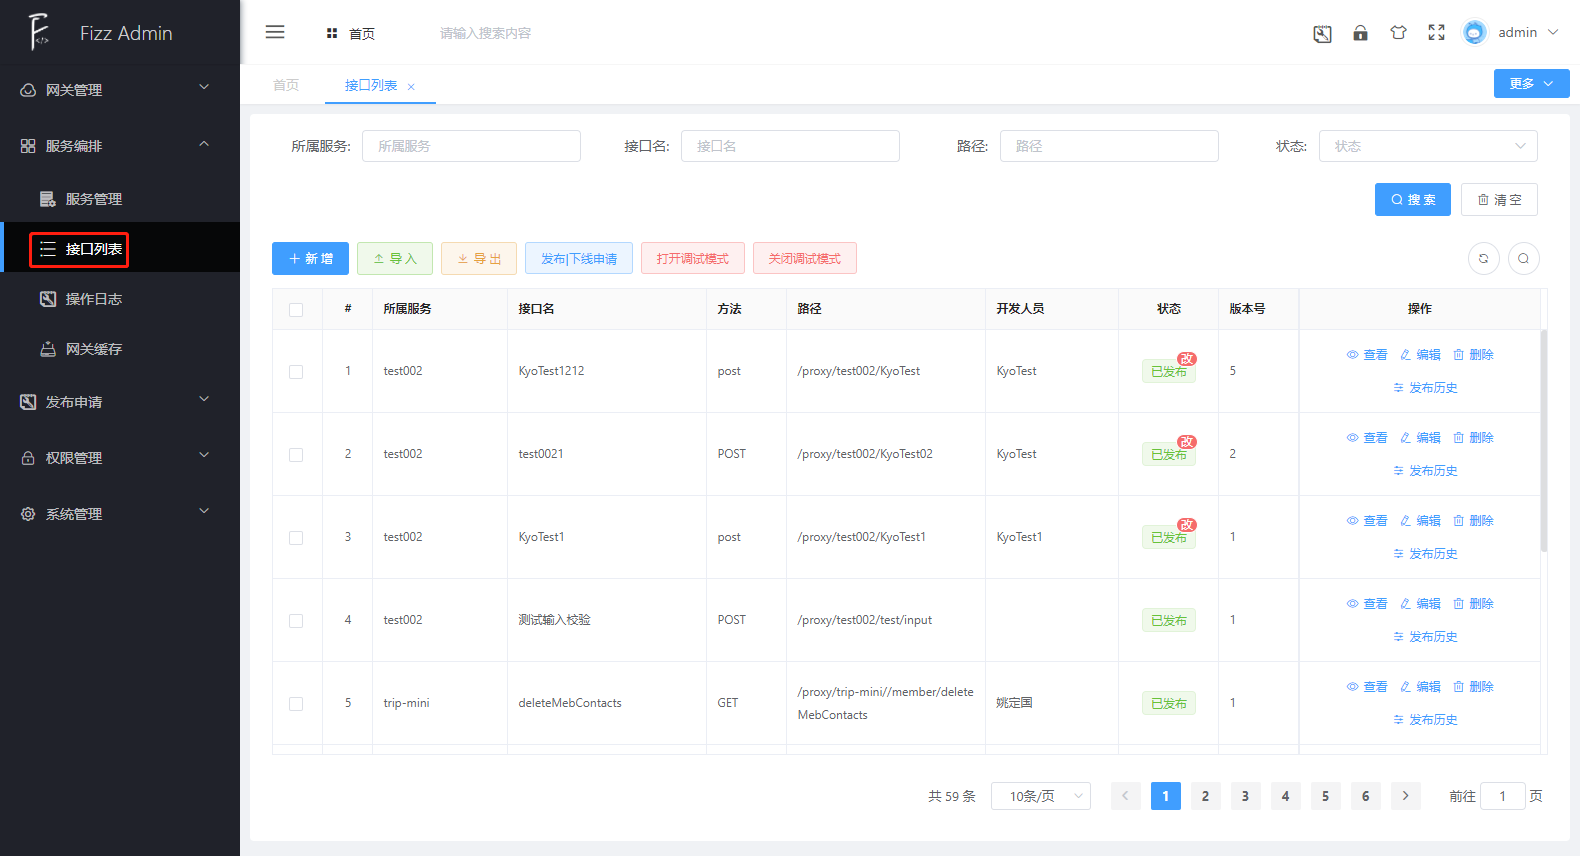
Task: Expand the 系统管理 sidebar menu
Action: 120,514
